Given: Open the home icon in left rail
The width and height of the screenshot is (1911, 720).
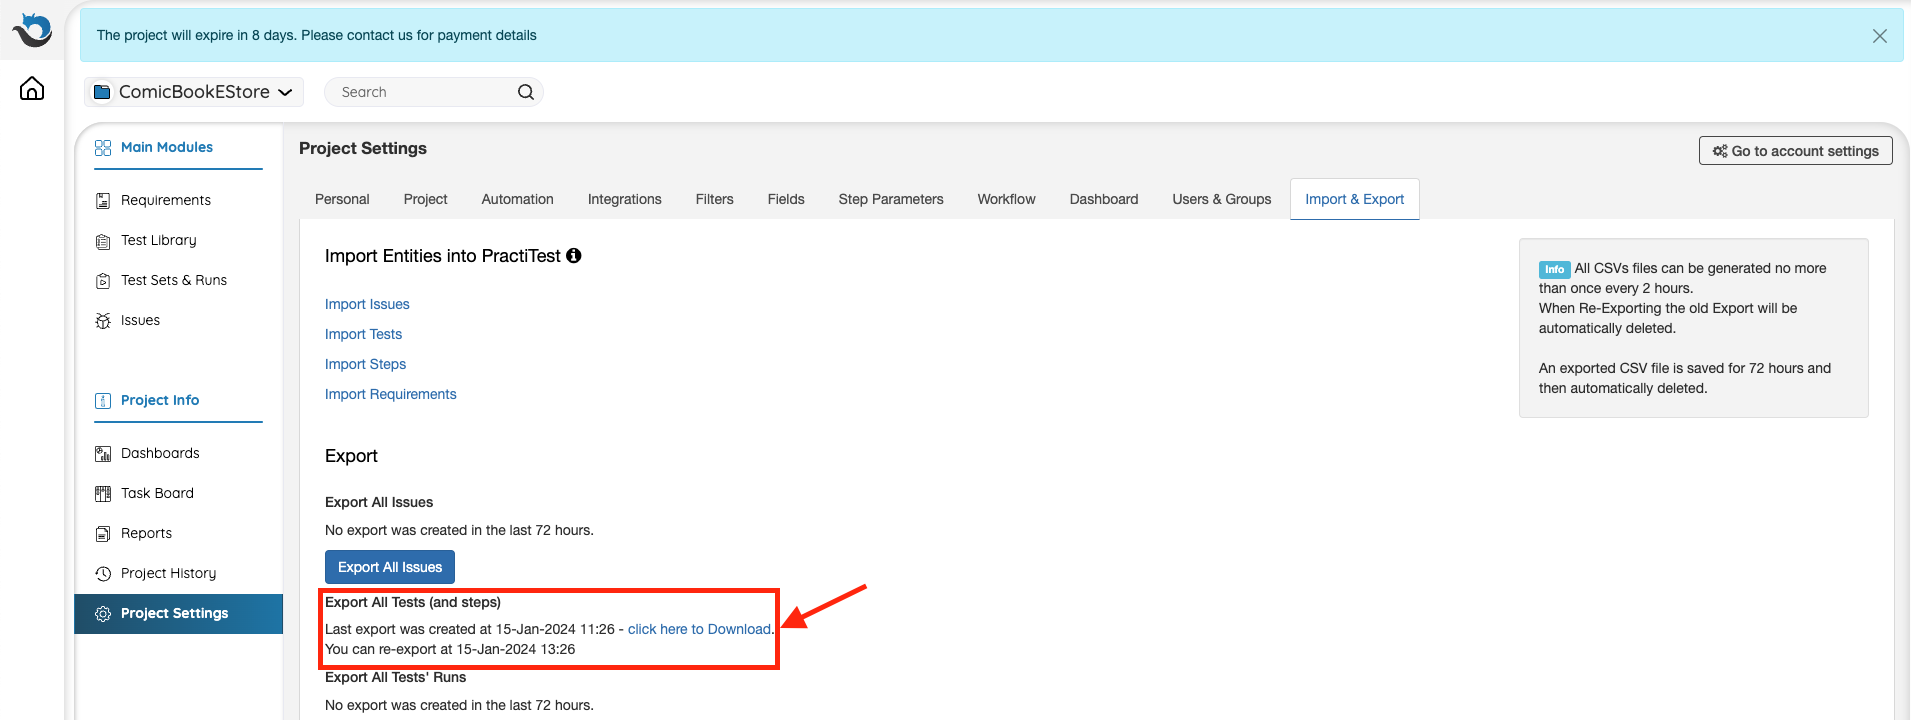Looking at the screenshot, I should pos(32,89).
